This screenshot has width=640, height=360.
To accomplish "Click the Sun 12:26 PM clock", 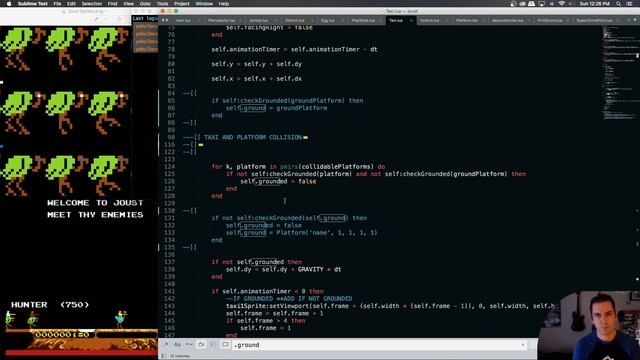I will [x=594, y=4].
